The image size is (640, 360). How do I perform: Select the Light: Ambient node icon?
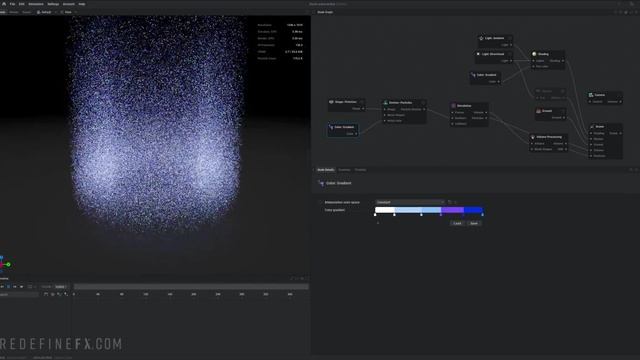click(481, 38)
